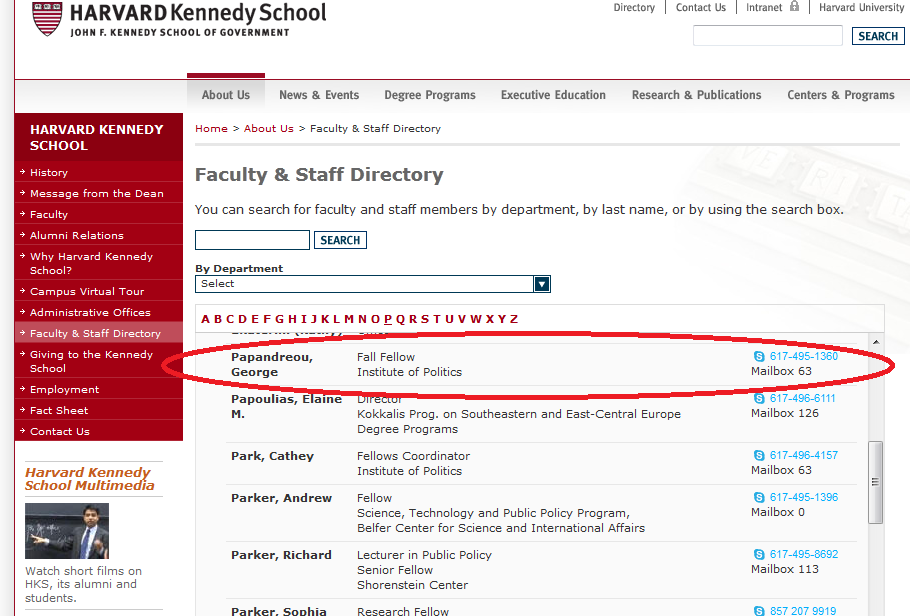Go to Home breadcrumb link
The height and width of the screenshot is (616, 910).
click(x=211, y=128)
